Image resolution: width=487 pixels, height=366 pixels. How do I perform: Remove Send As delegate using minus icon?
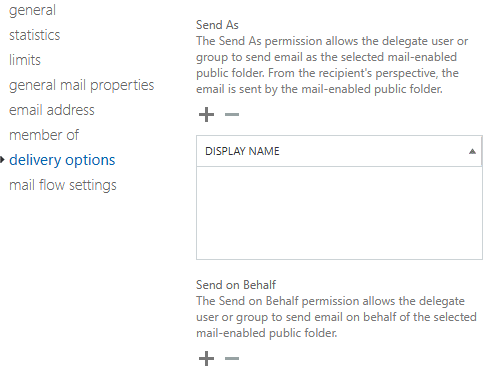(x=232, y=115)
